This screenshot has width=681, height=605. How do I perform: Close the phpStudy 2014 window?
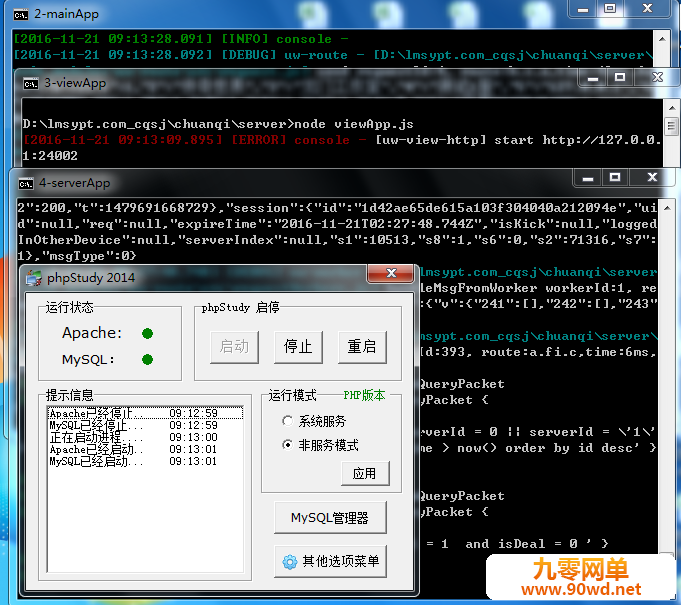pos(390,273)
